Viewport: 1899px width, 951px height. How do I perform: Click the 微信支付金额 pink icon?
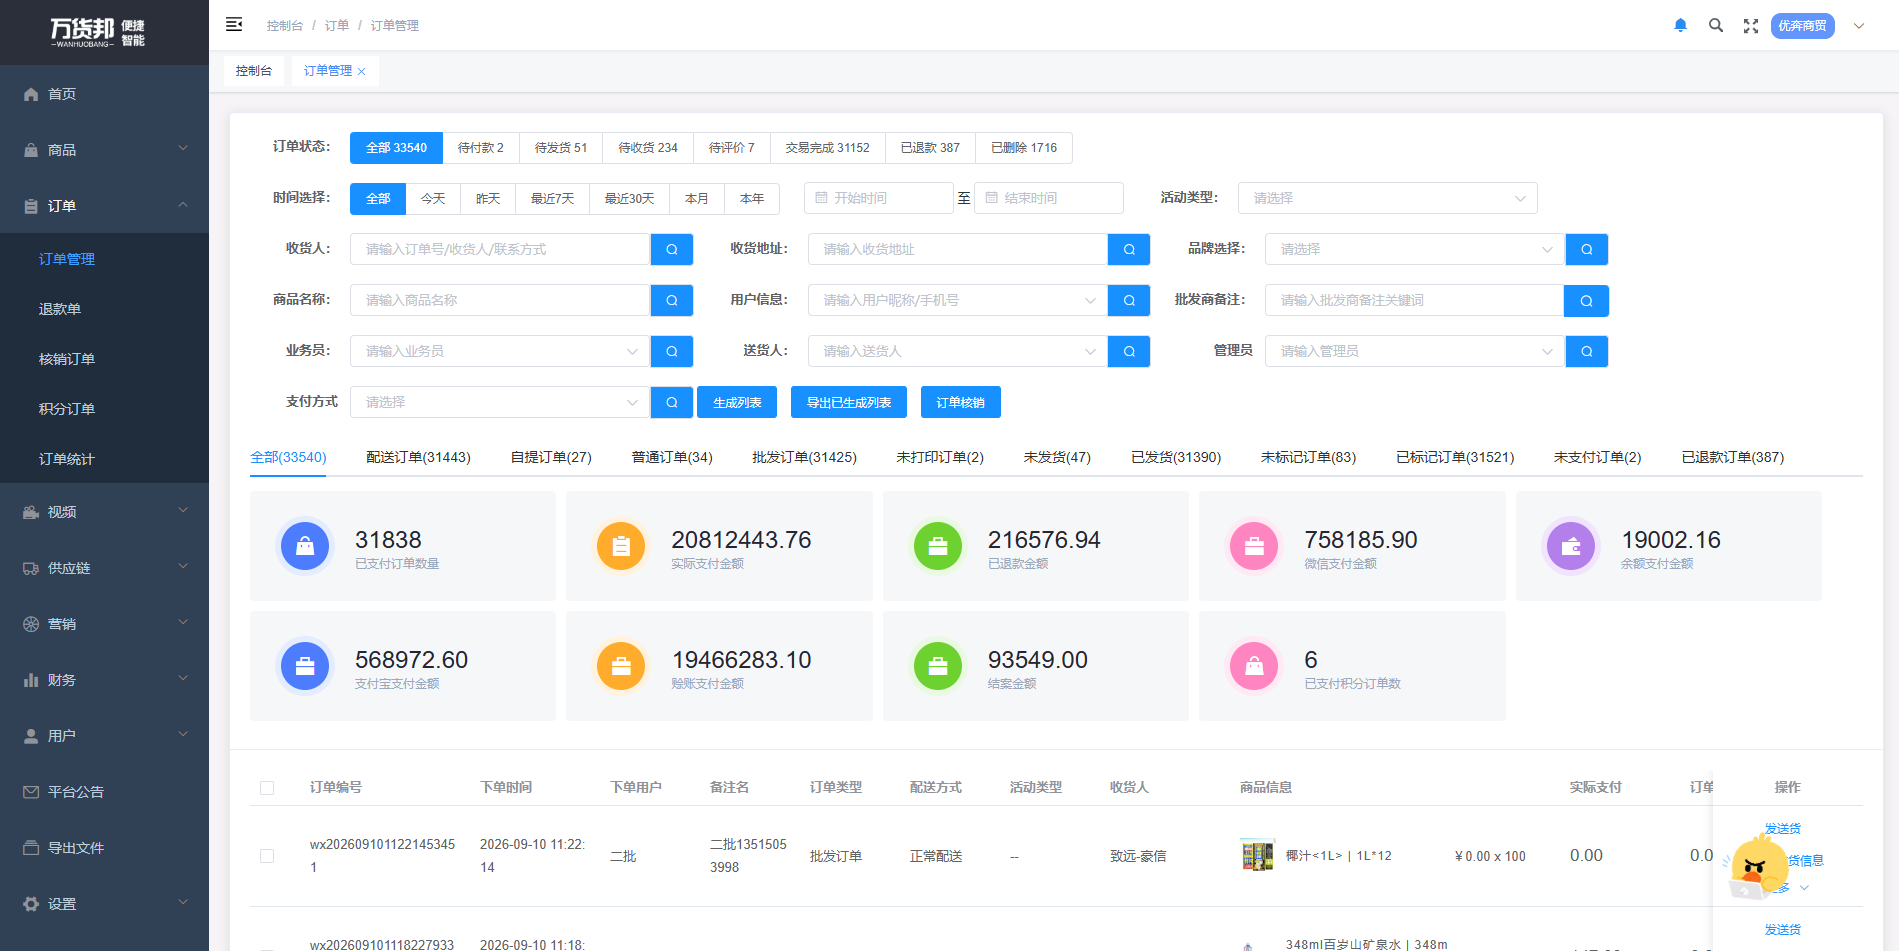tap(1254, 546)
